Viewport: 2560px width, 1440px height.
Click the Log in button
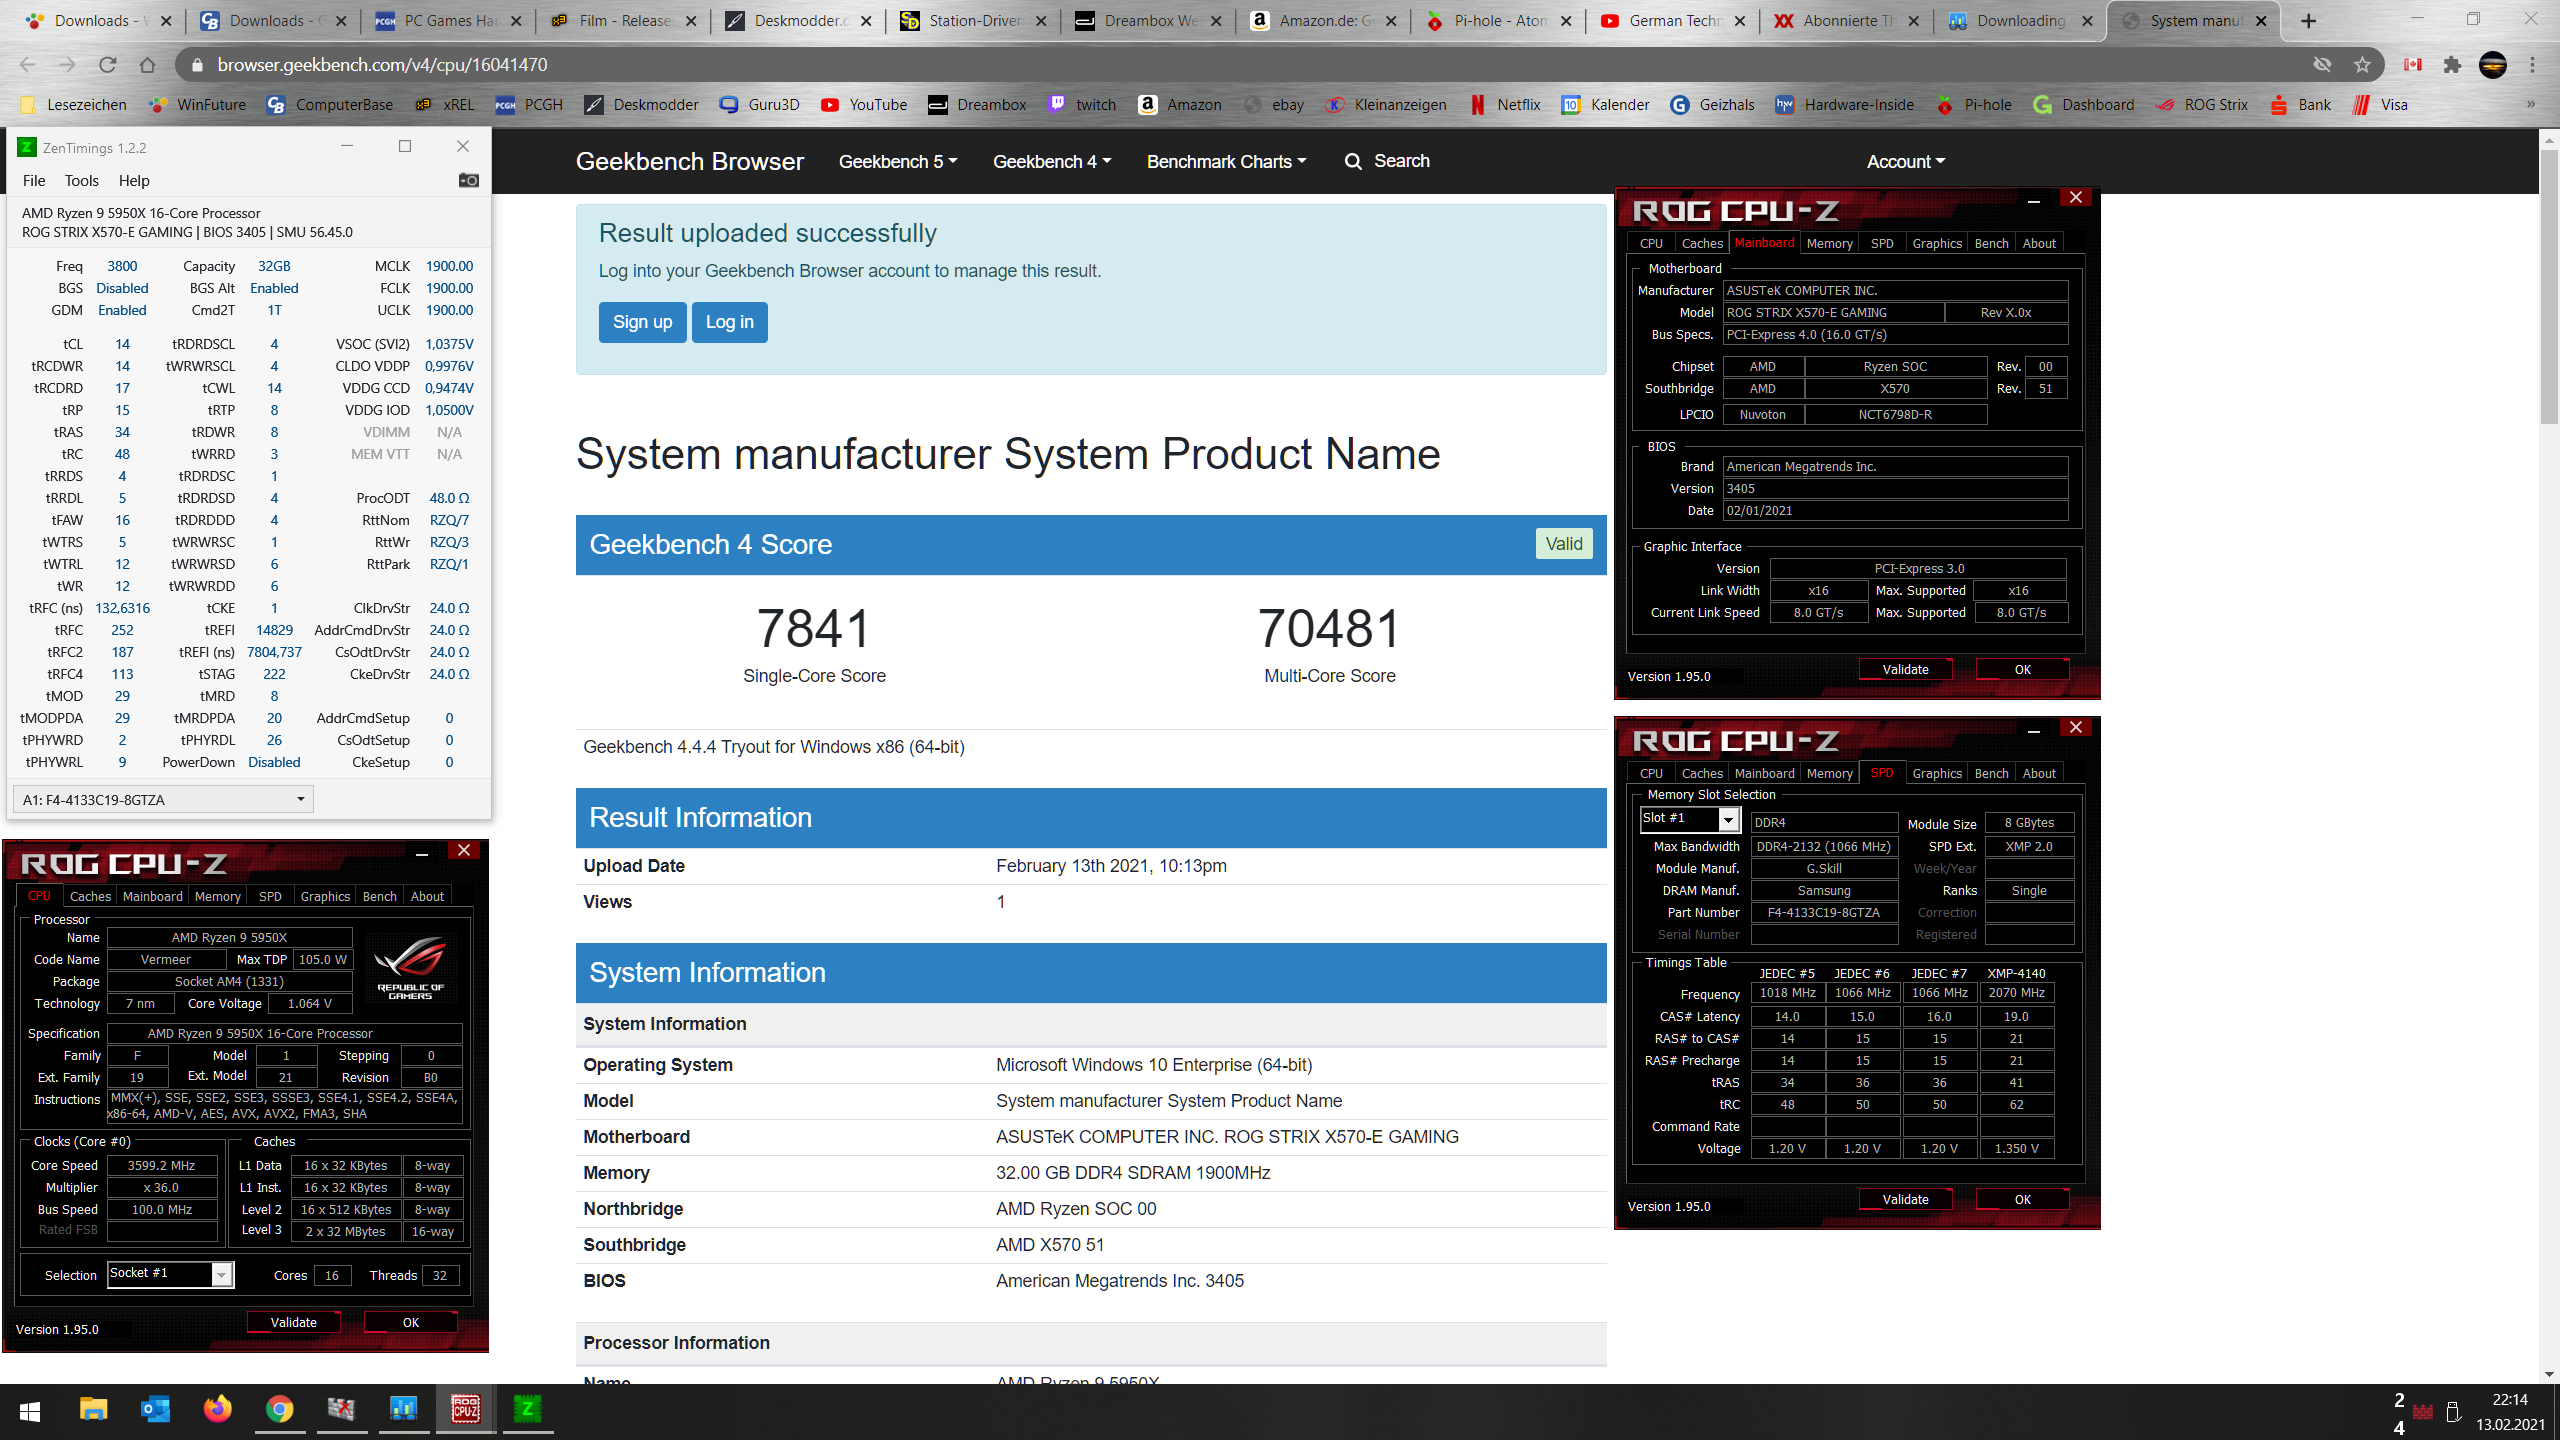point(730,322)
